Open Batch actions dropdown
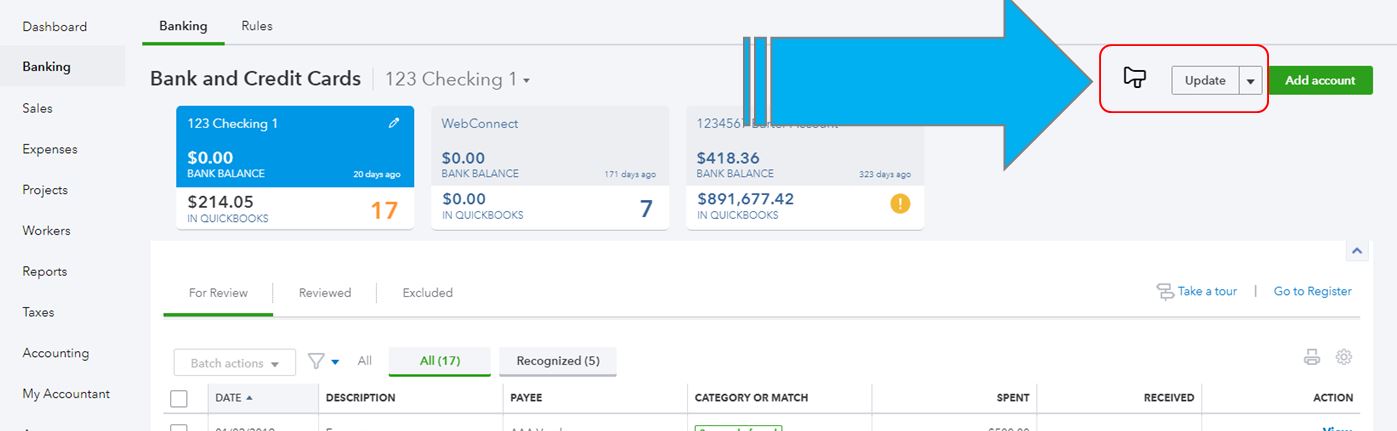1397x431 pixels. coord(235,363)
